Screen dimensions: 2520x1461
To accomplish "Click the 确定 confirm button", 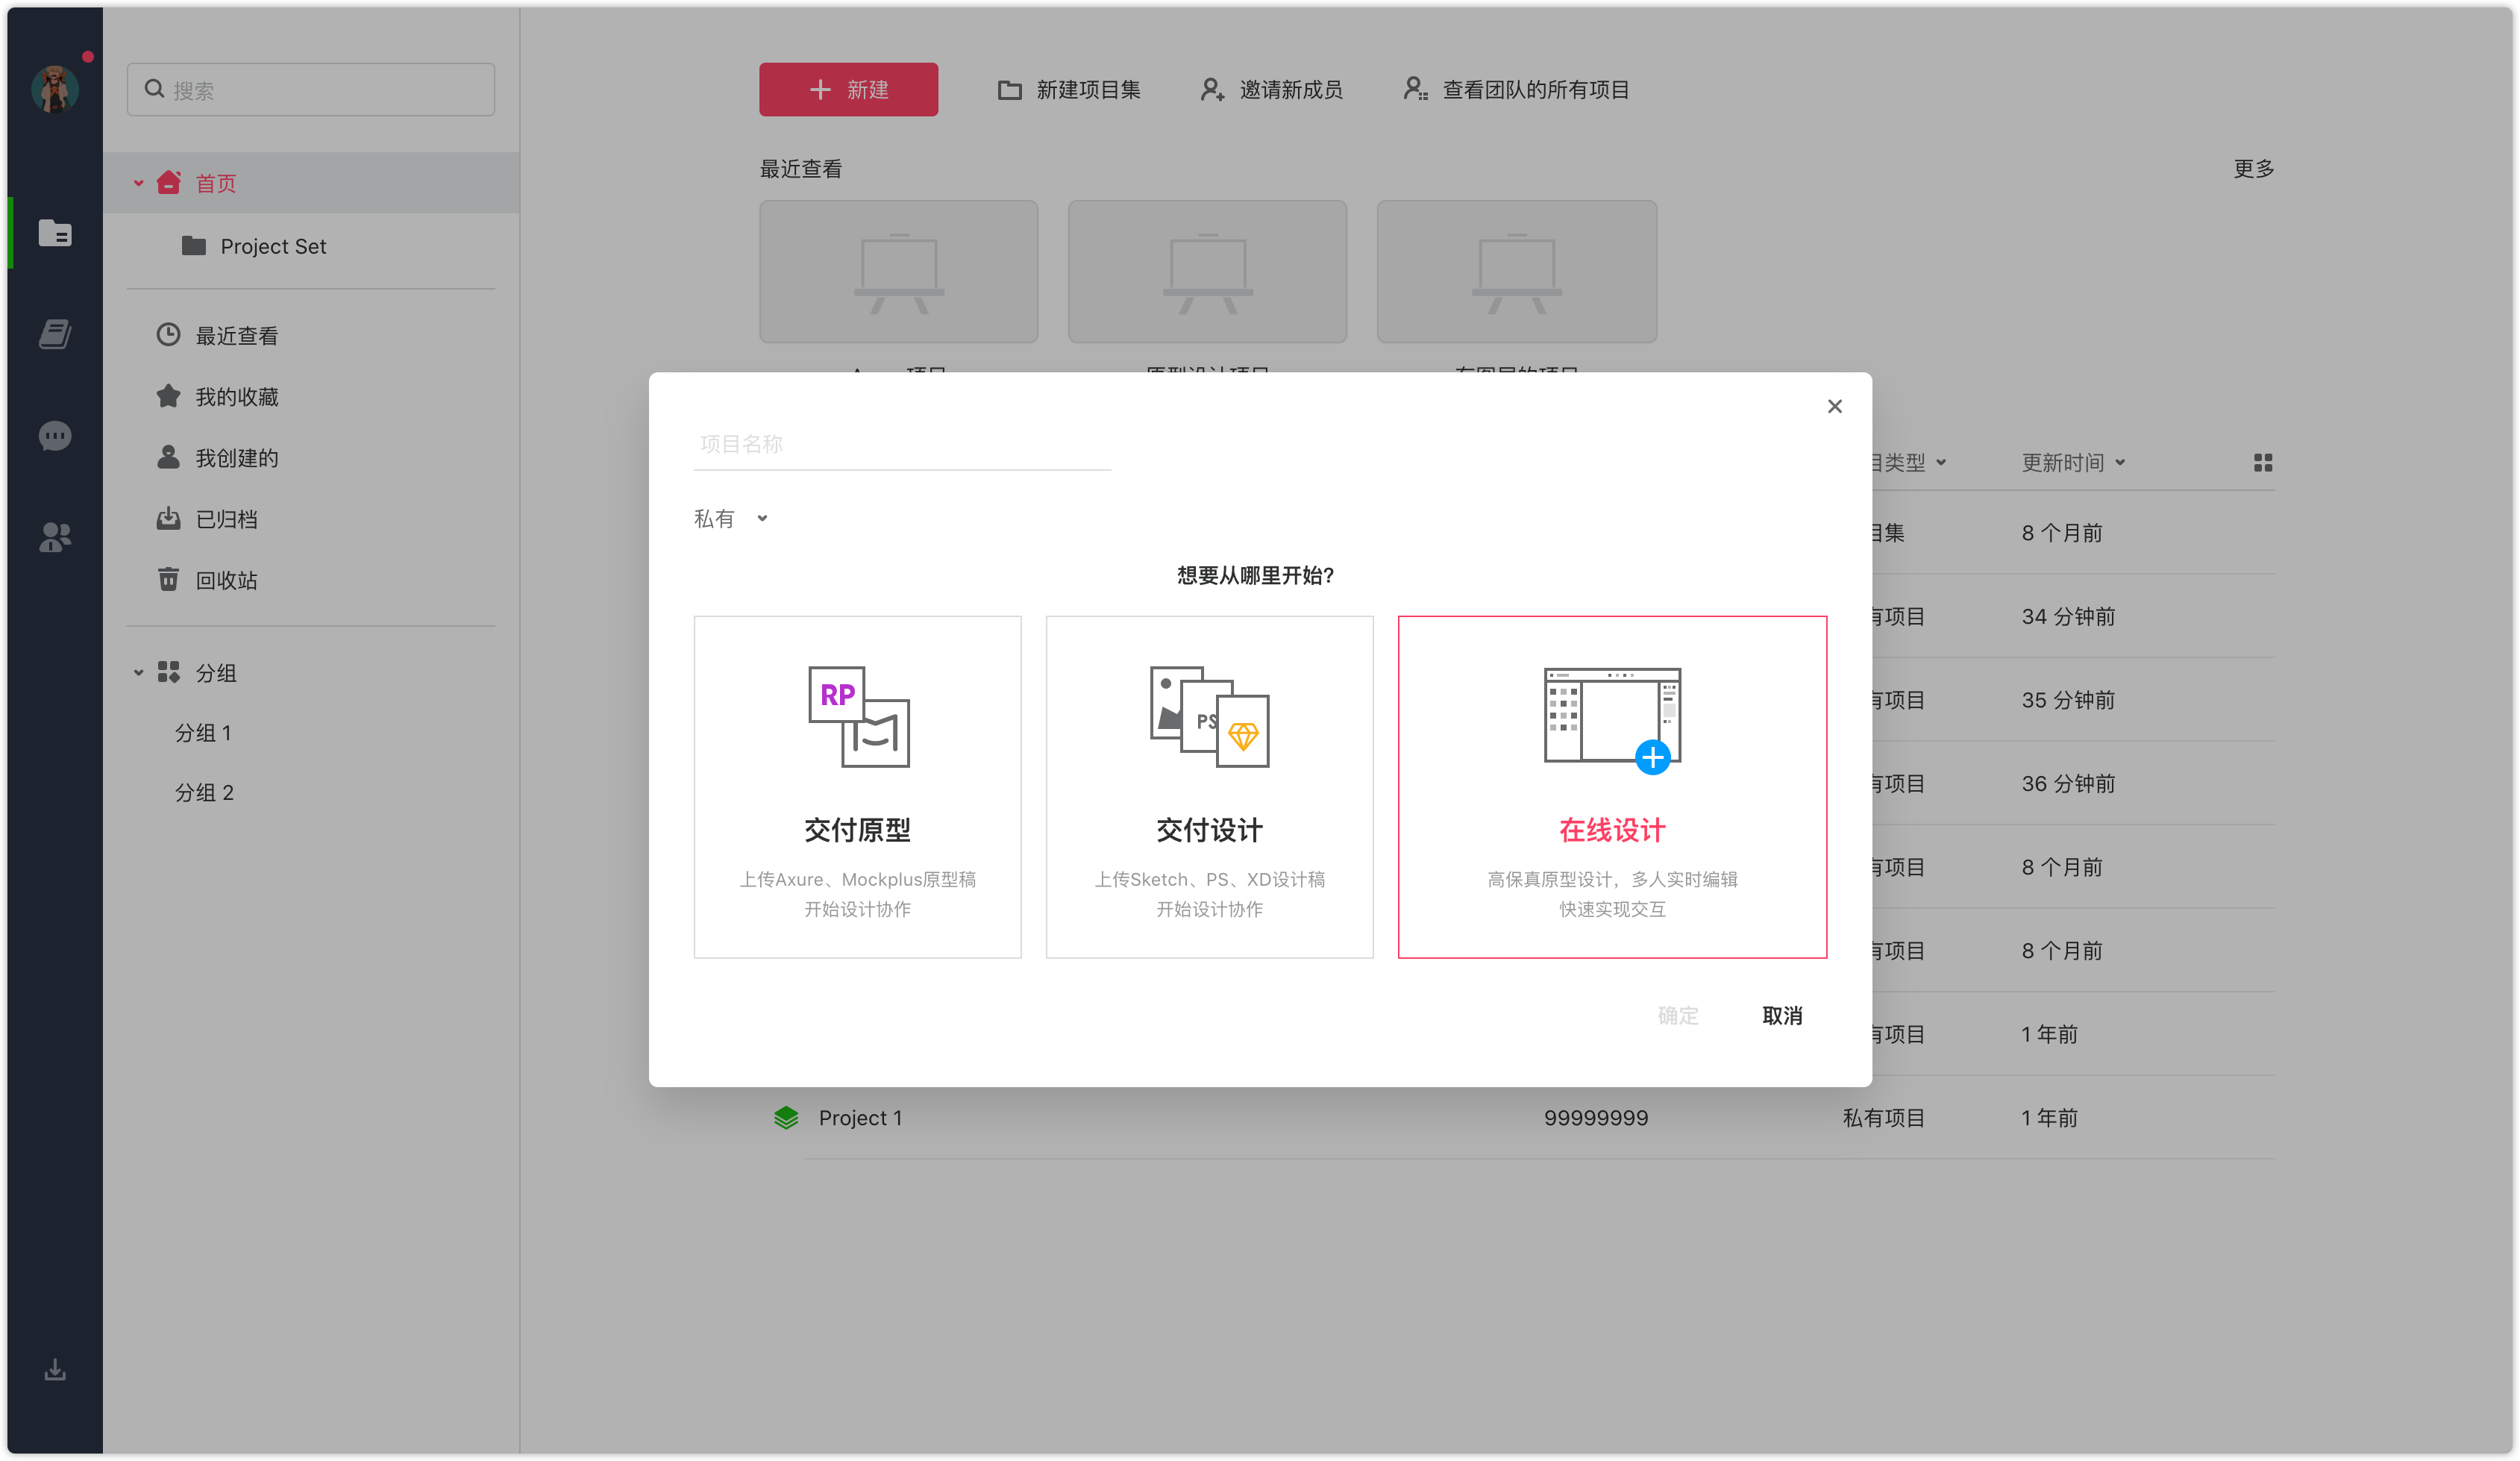I will (1677, 1015).
